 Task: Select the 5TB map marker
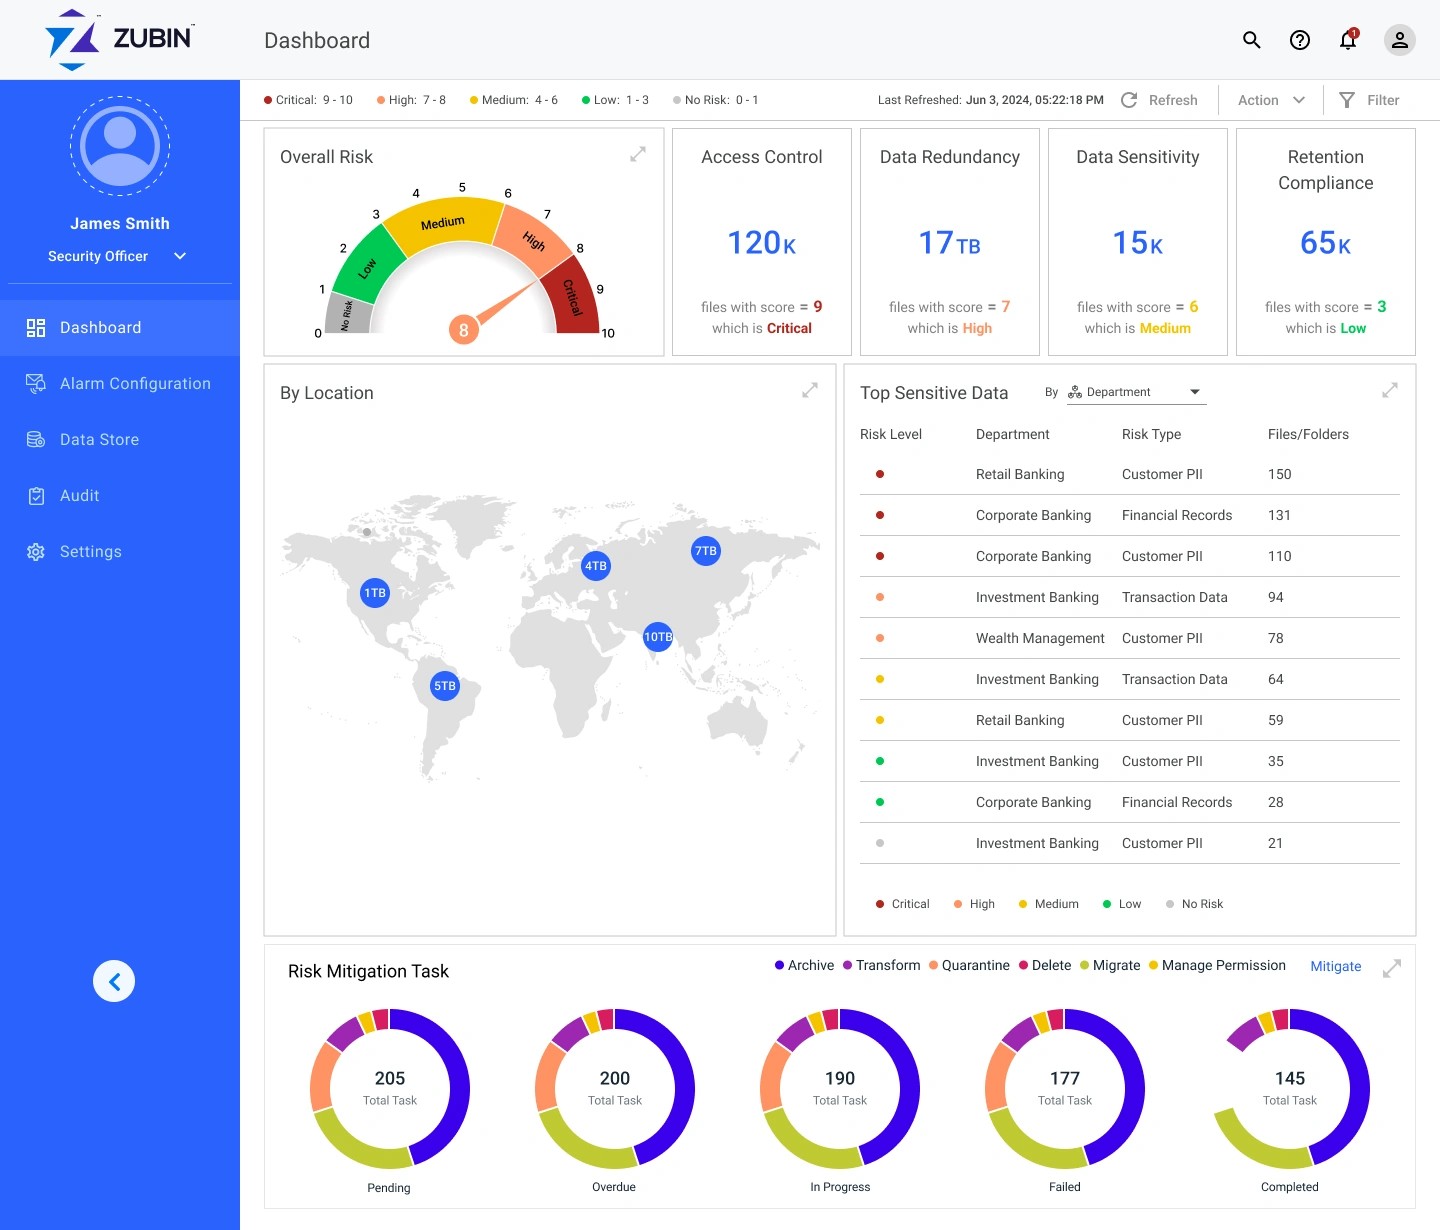point(445,686)
